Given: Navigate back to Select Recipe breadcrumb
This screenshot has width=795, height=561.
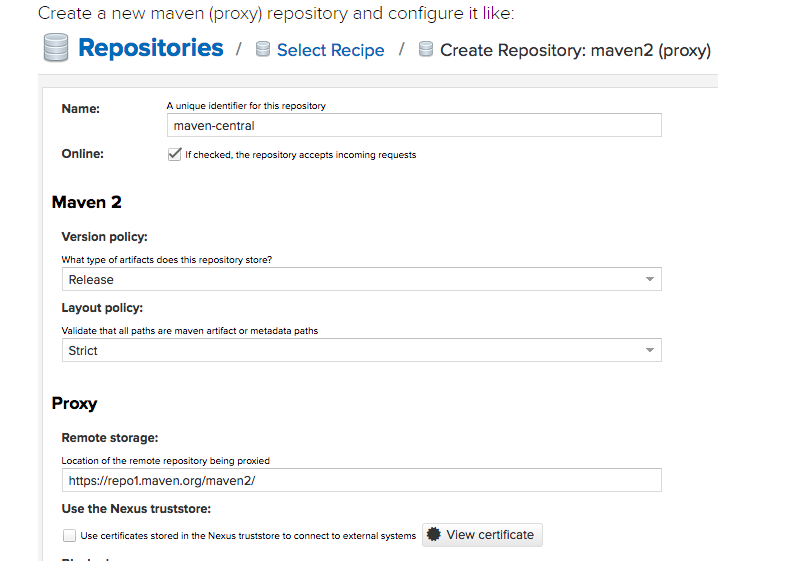Looking at the screenshot, I should (x=330, y=50).
